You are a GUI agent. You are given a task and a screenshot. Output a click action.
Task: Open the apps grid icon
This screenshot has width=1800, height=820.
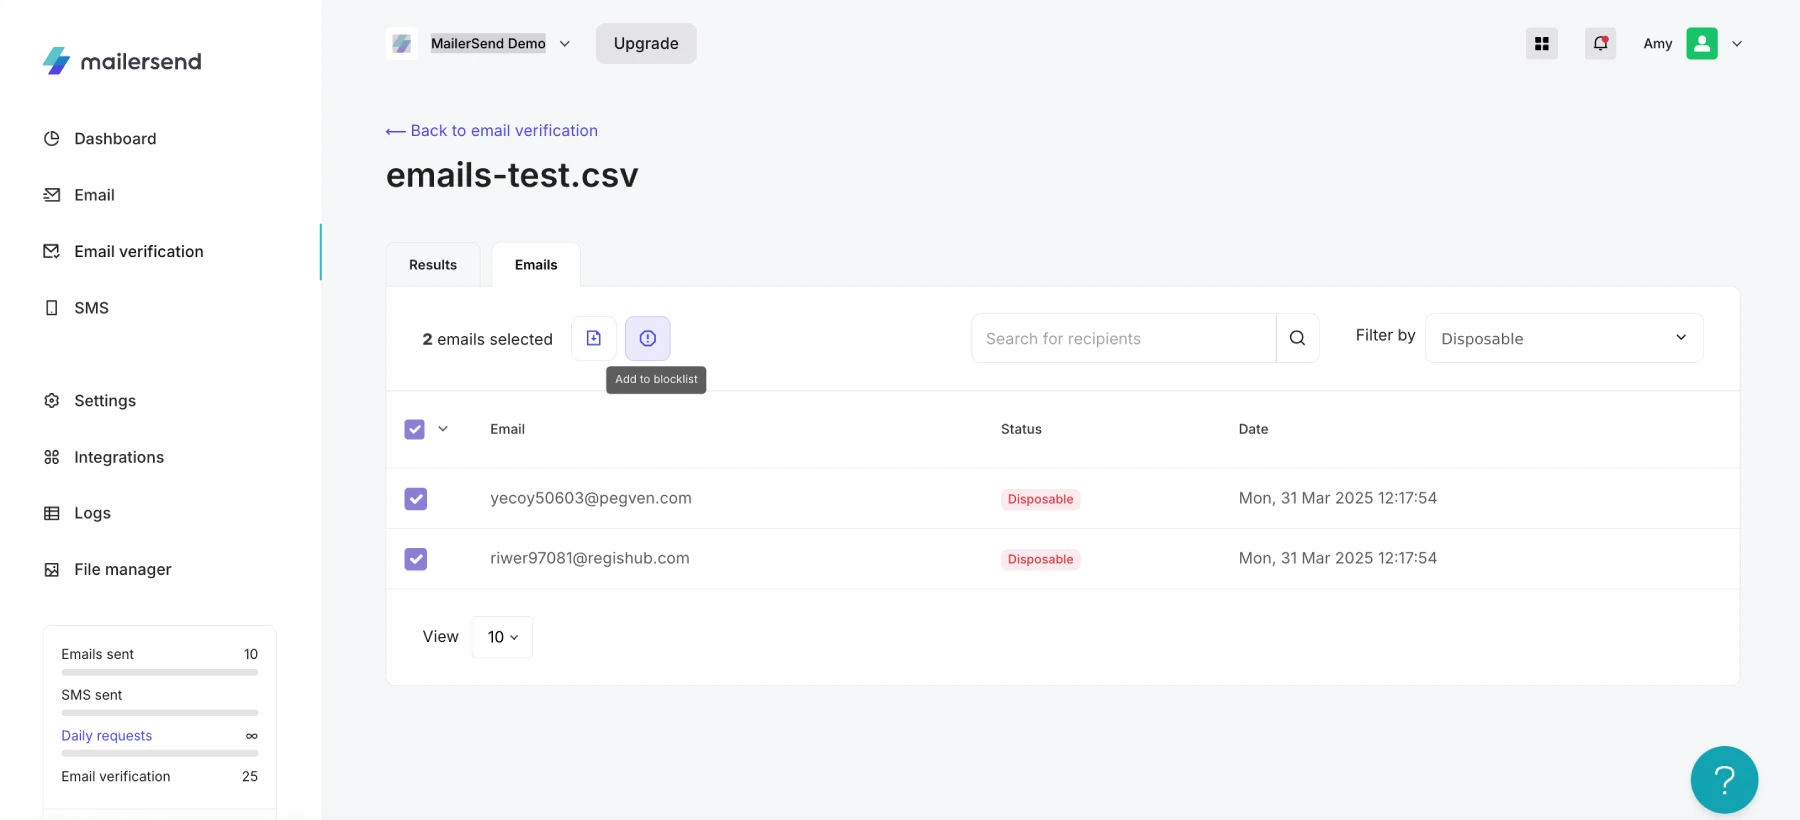(1541, 44)
